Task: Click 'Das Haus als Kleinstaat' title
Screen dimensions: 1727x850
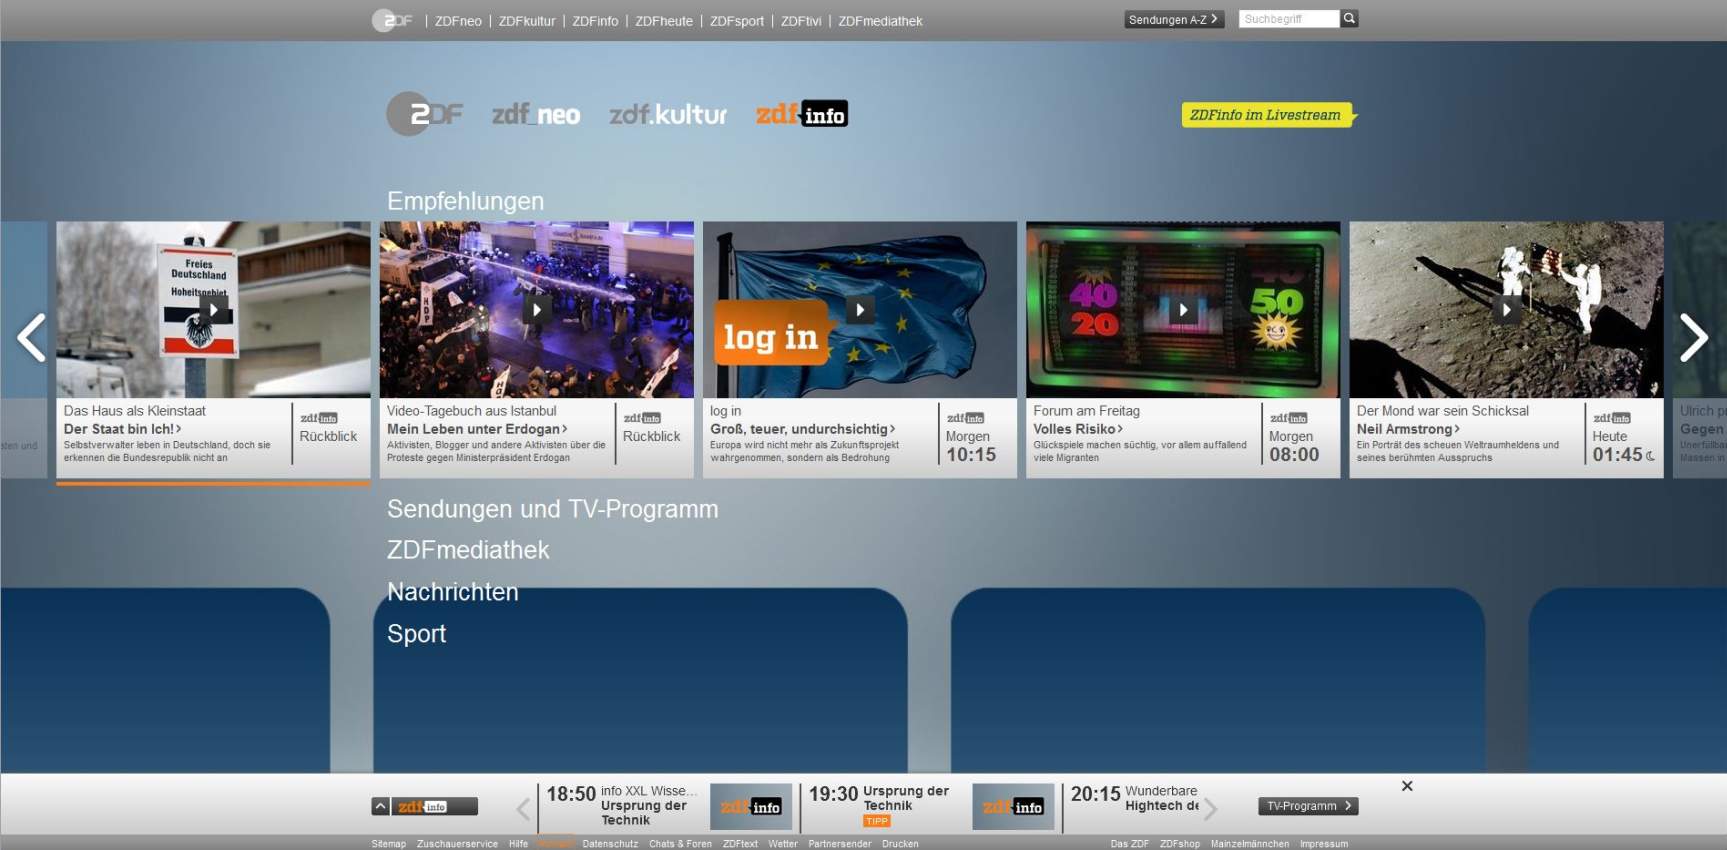Action: 135,411
